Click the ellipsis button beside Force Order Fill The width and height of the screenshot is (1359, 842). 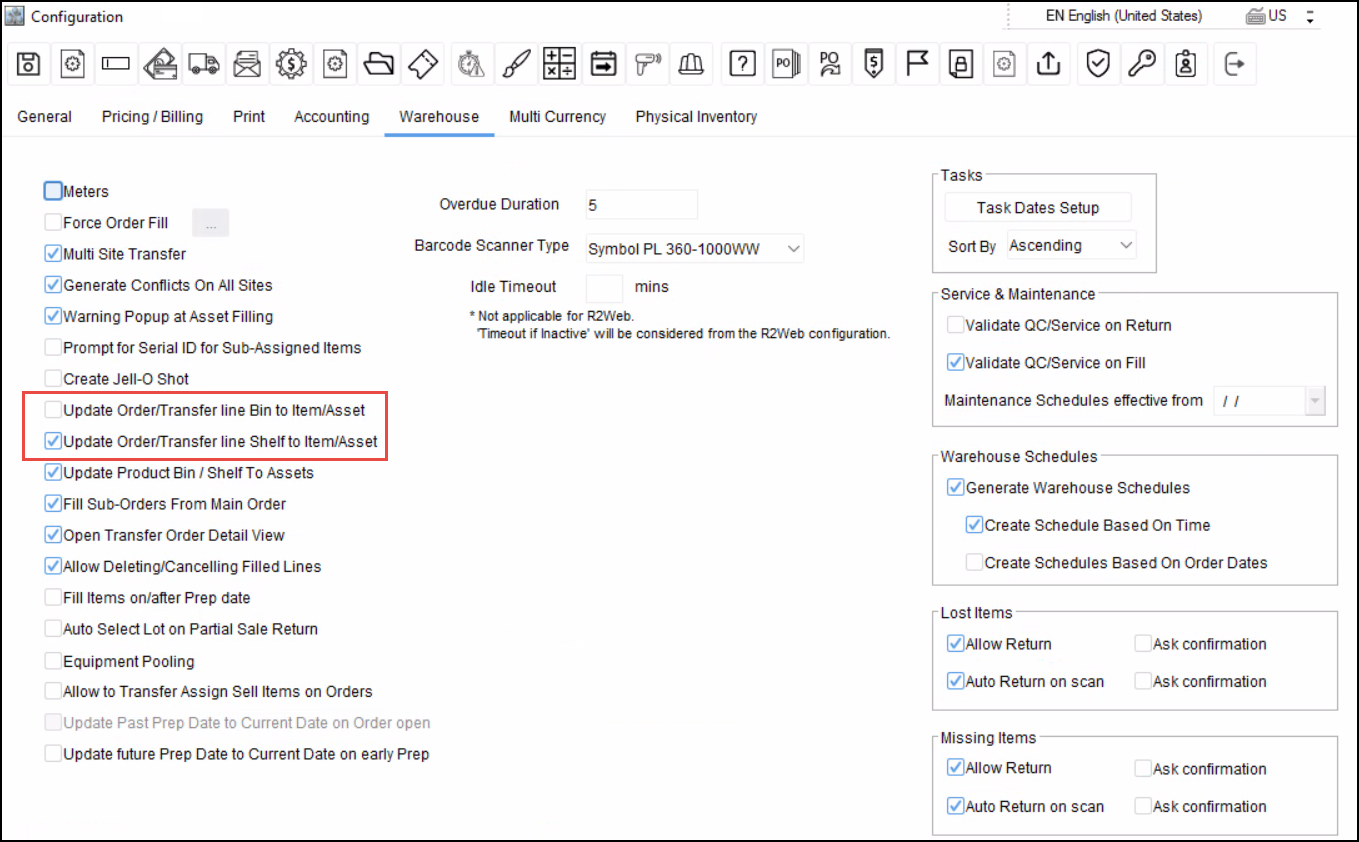coord(210,224)
